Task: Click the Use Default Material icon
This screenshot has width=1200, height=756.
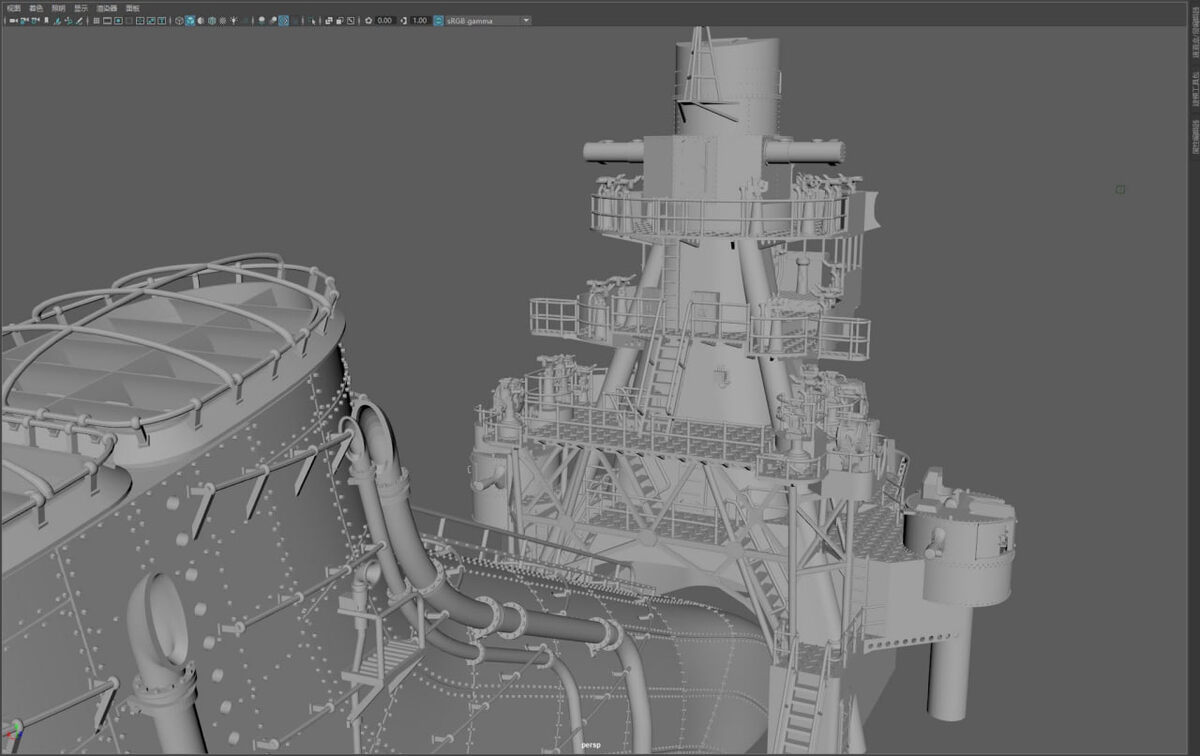Action: (200, 20)
